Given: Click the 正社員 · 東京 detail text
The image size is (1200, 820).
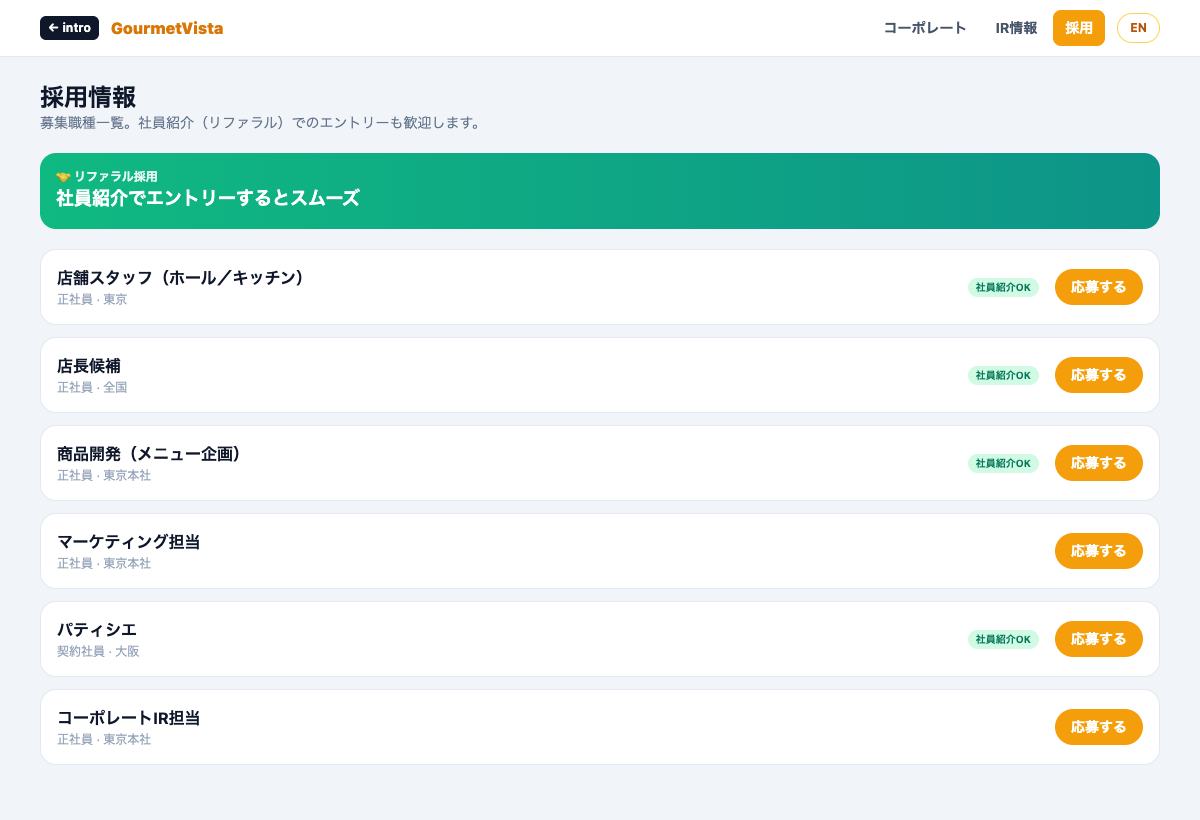Looking at the screenshot, I should (92, 299).
